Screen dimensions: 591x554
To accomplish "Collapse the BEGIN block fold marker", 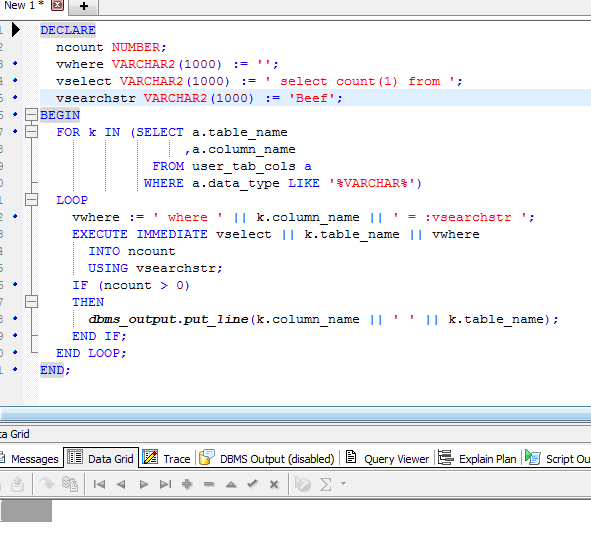I will pos(31,115).
